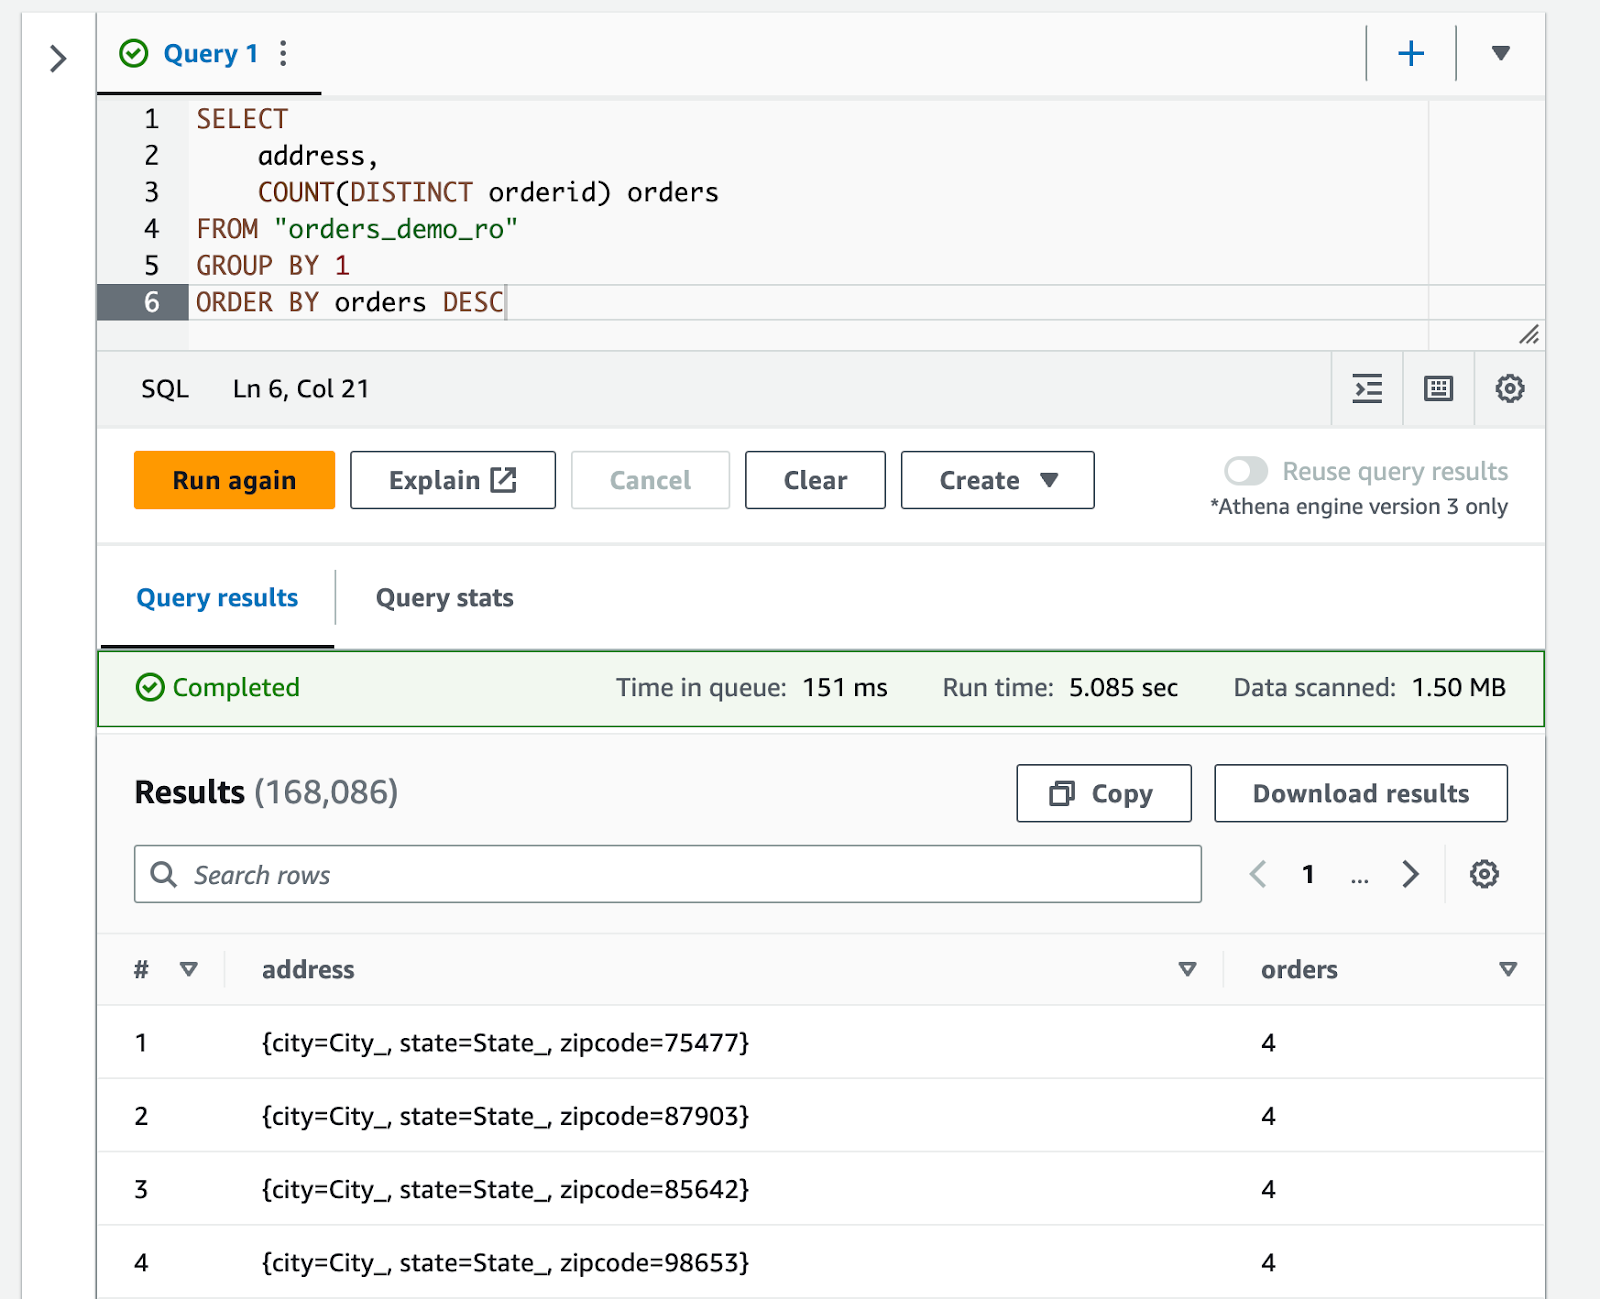Click Run again to execute the query
This screenshot has width=1600, height=1299.
(x=233, y=480)
